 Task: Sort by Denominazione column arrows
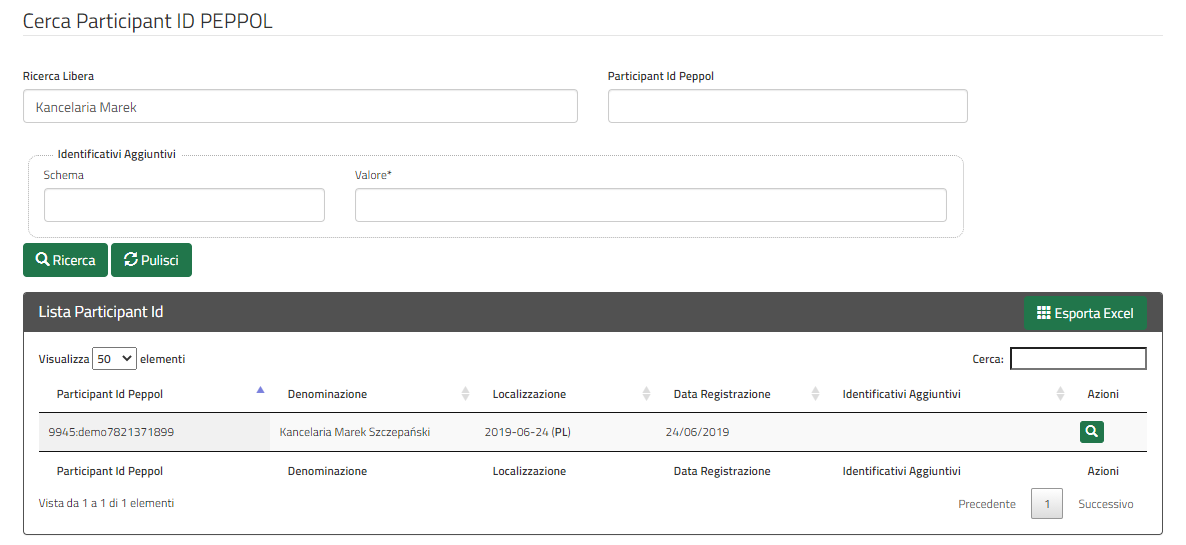(x=466, y=393)
